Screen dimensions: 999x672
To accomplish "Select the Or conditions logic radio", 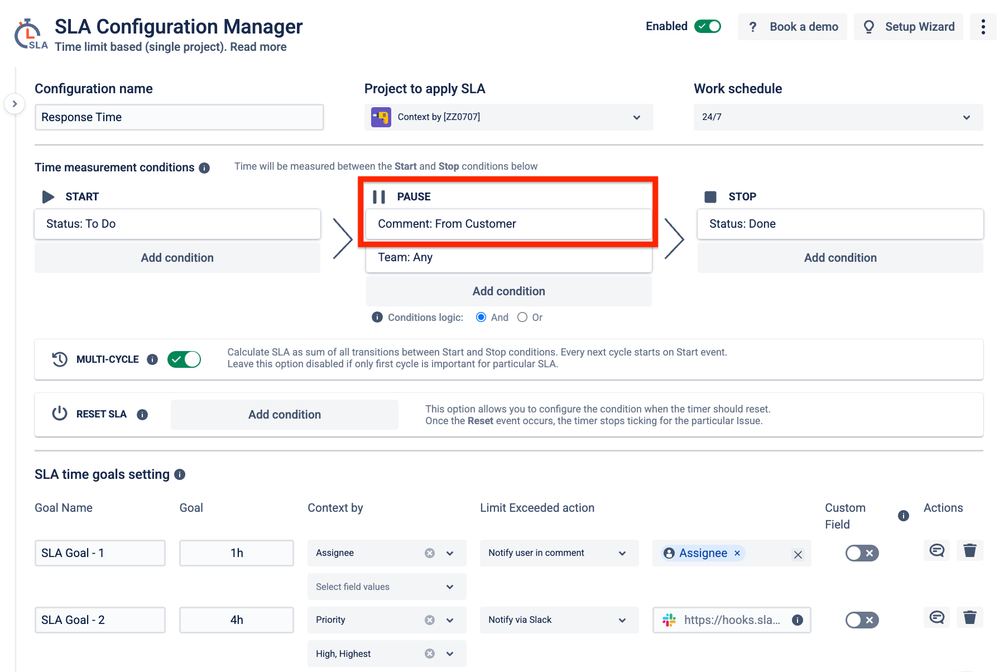I will 522,317.
